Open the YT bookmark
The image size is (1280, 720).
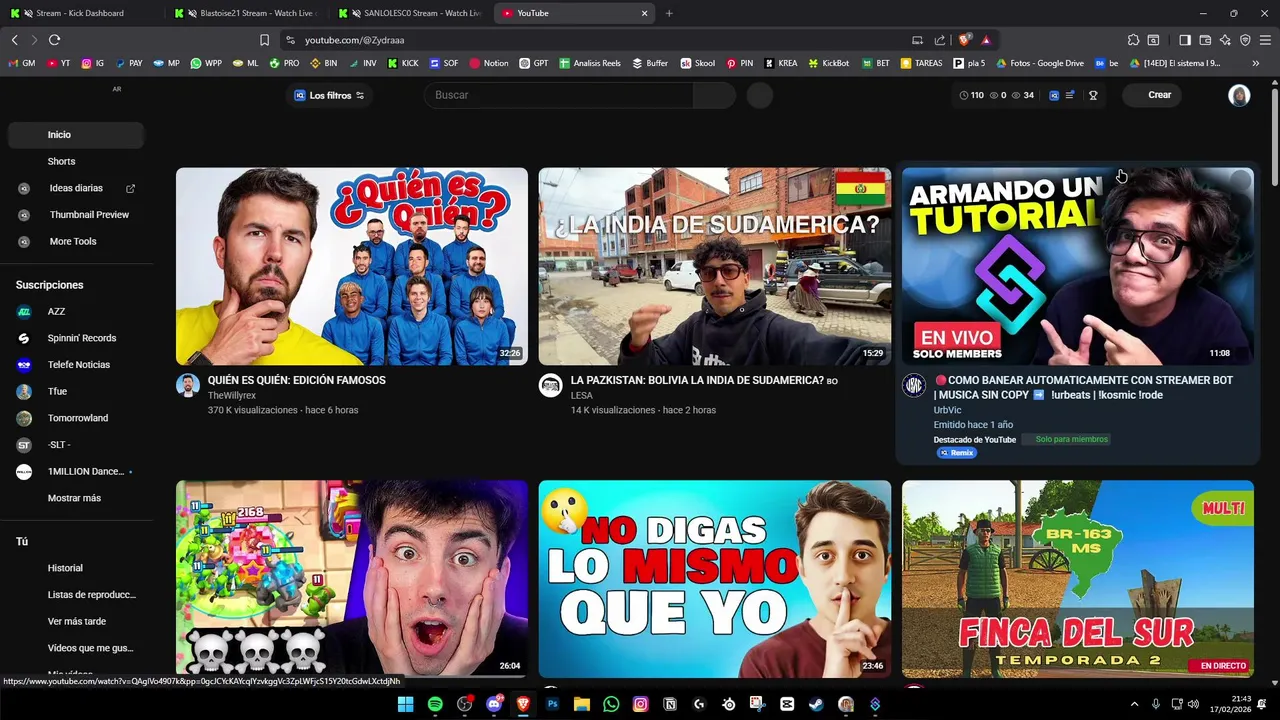(58, 63)
